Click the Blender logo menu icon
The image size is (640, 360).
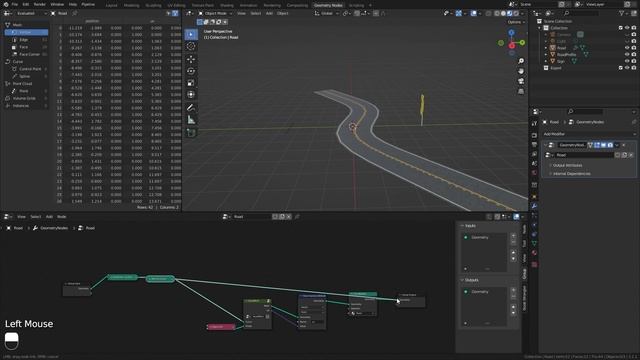pyautogui.click(x=5, y=4)
